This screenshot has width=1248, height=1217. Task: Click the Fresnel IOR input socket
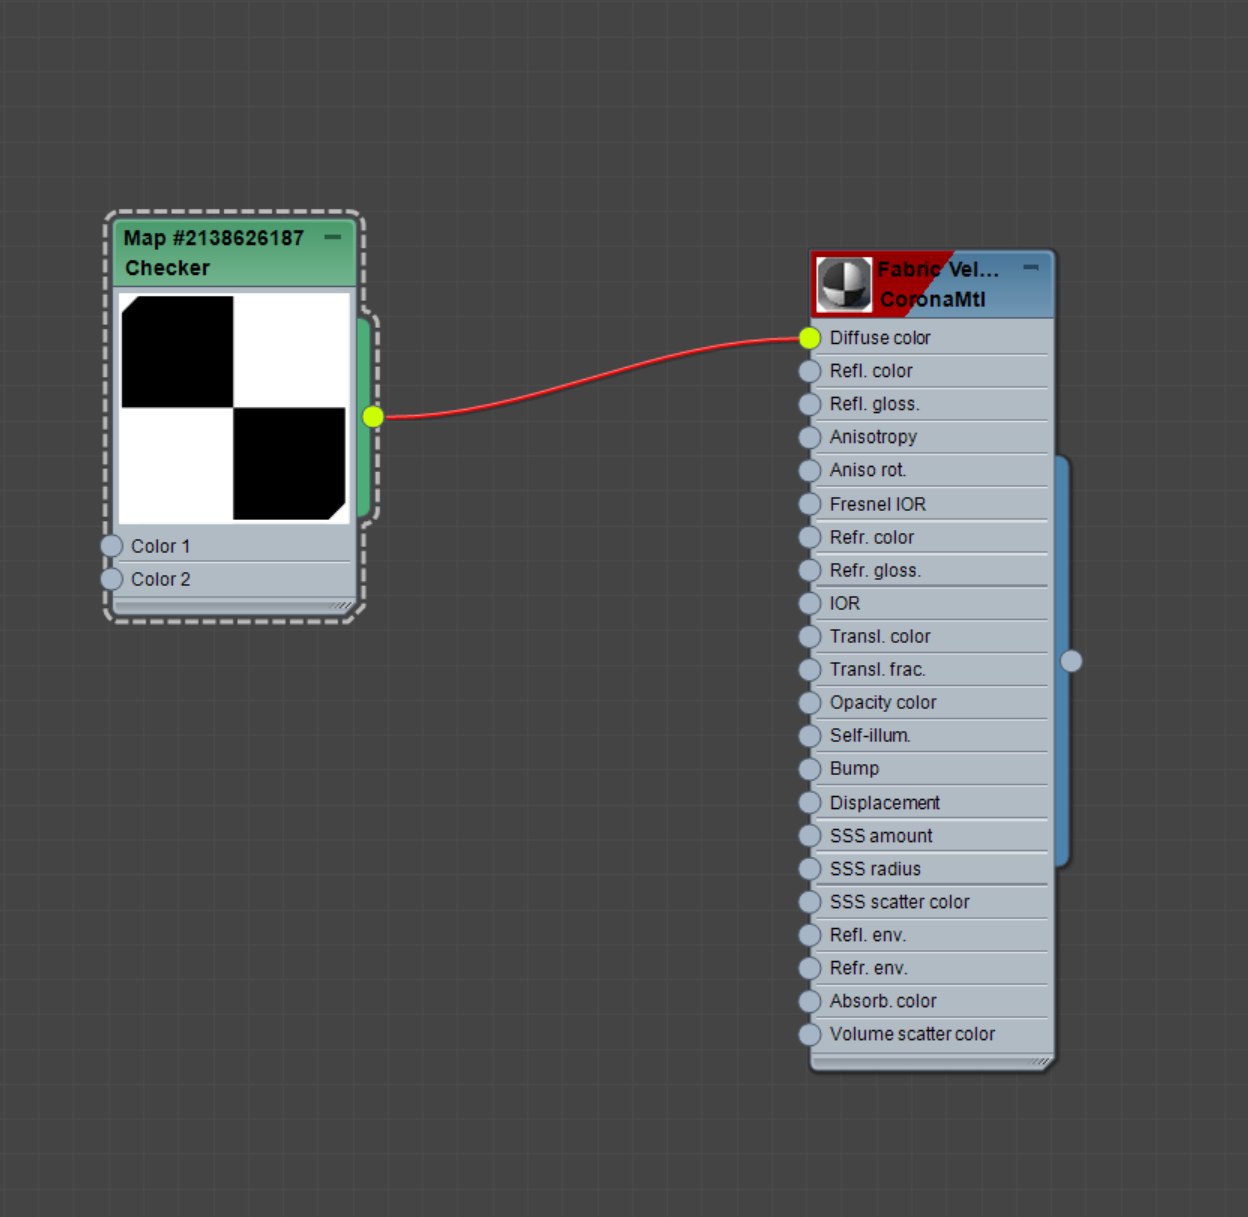pyautogui.click(x=810, y=504)
